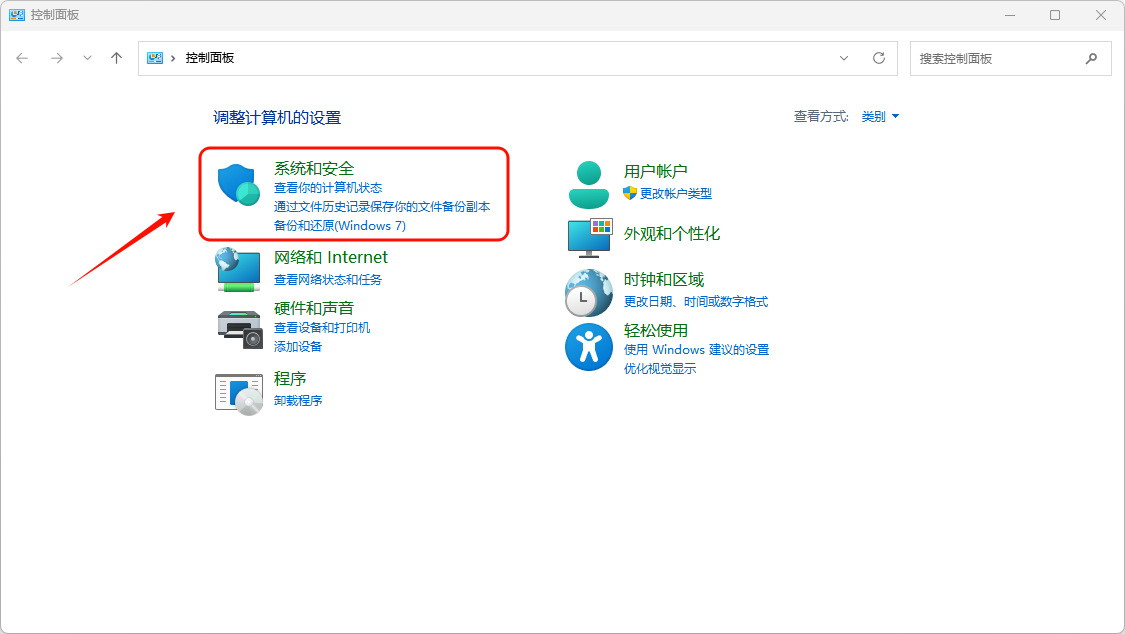Viewport: 1125px width, 634px height.
Task: Expand the address bar history dropdown
Action: [844, 58]
